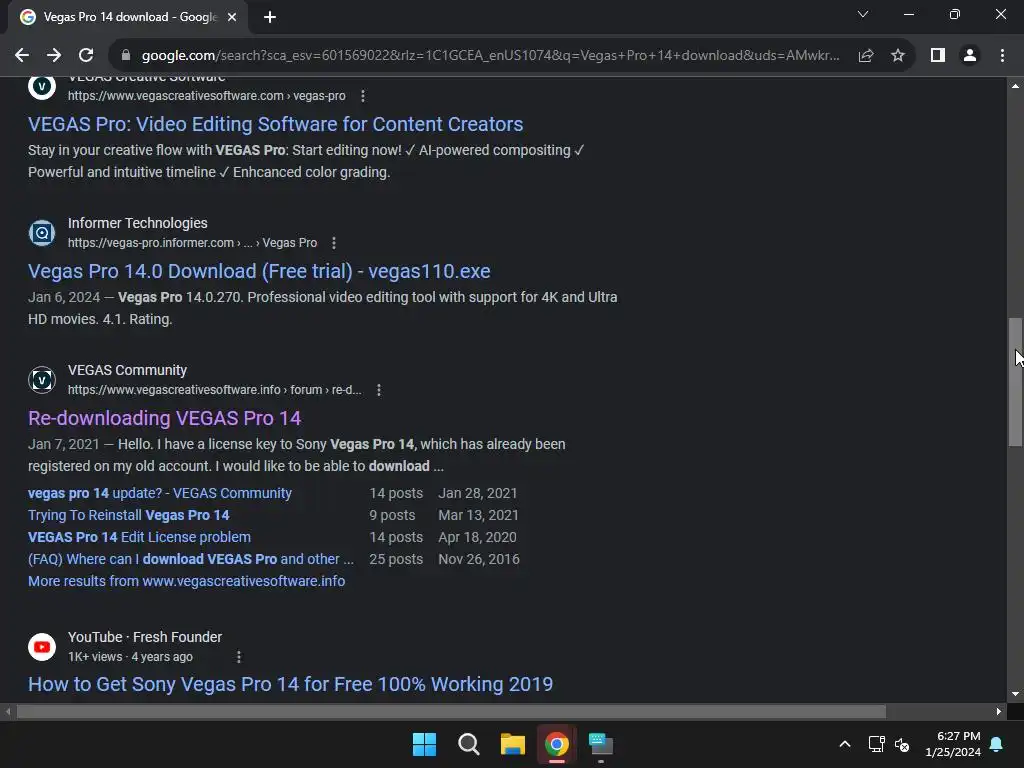Open a new tab
Screen dimensions: 1024x768
coord(270,17)
